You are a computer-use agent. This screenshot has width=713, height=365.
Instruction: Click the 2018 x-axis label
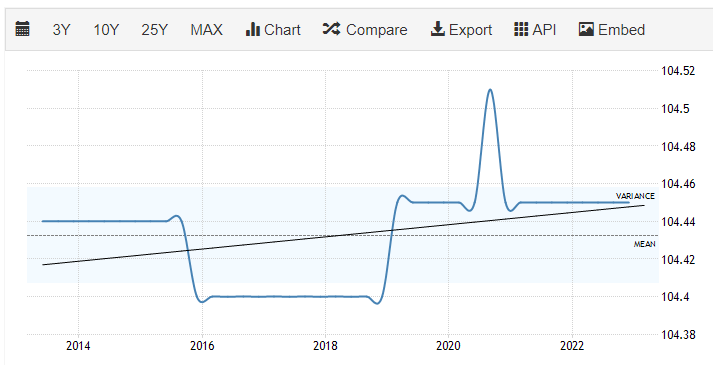point(325,346)
